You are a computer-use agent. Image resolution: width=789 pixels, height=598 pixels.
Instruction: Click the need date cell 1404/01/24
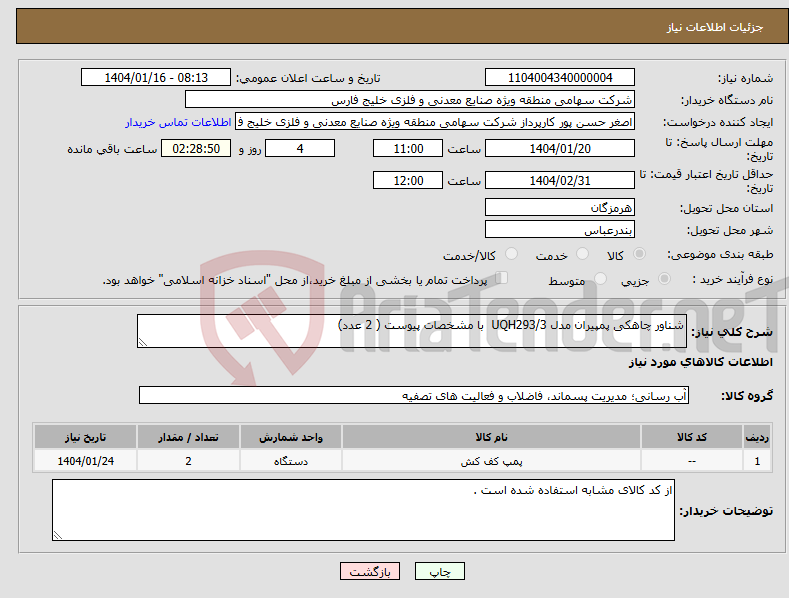click(x=86, y=461)
